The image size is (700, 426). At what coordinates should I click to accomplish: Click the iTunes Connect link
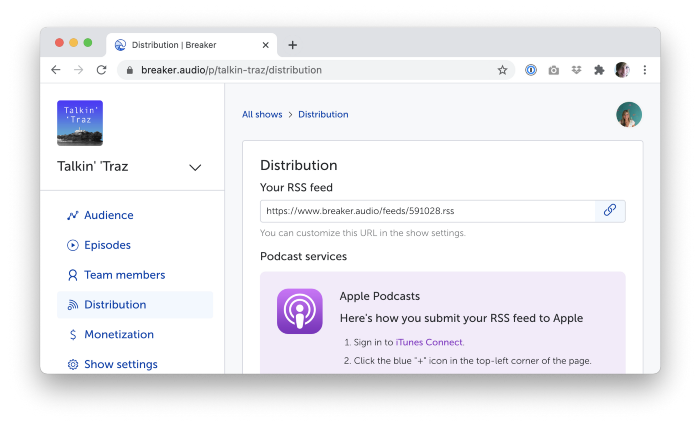click(x=429, y=342)
